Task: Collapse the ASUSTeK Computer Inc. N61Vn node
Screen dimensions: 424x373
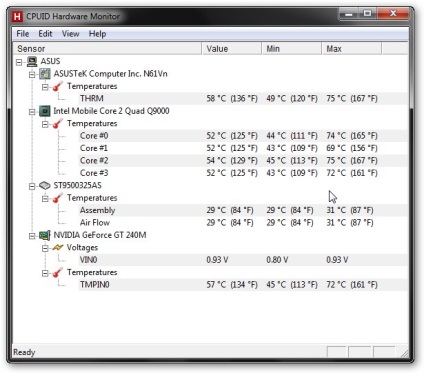Action: (32, 74)
